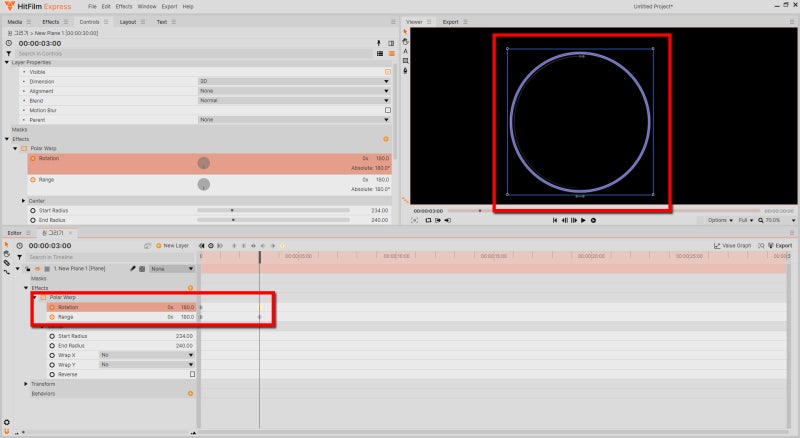The image size is (800, 438).
Task: Open the Blend dropdown set to Normal
Action: pyautogui.click(x=294, y=101)
